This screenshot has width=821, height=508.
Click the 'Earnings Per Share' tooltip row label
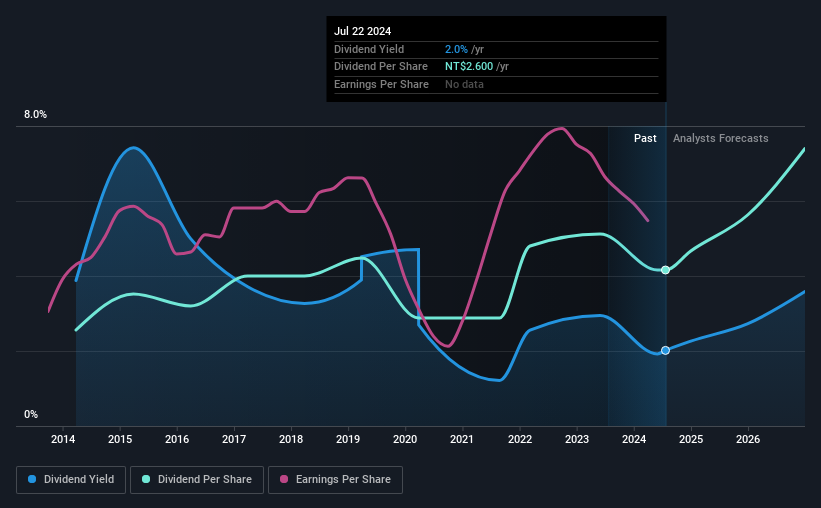(x=381, y=84)
